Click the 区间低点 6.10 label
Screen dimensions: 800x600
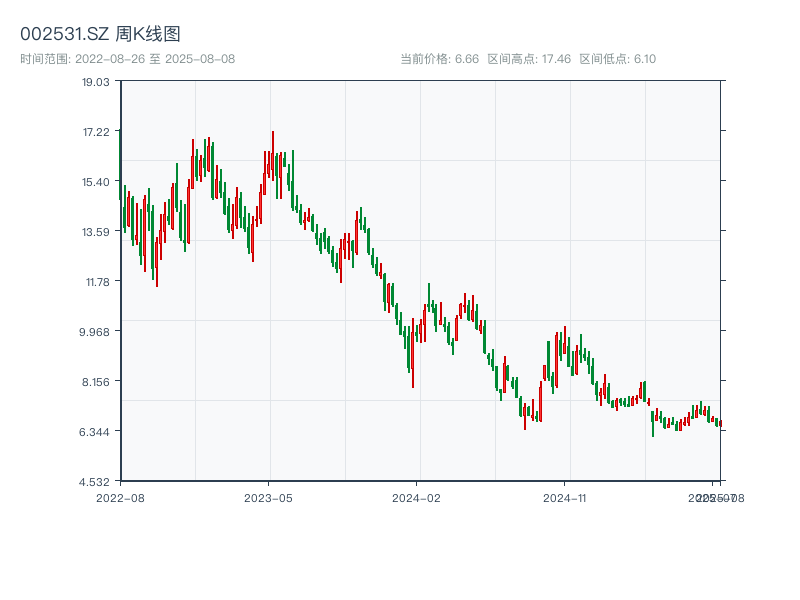(618, 59)
